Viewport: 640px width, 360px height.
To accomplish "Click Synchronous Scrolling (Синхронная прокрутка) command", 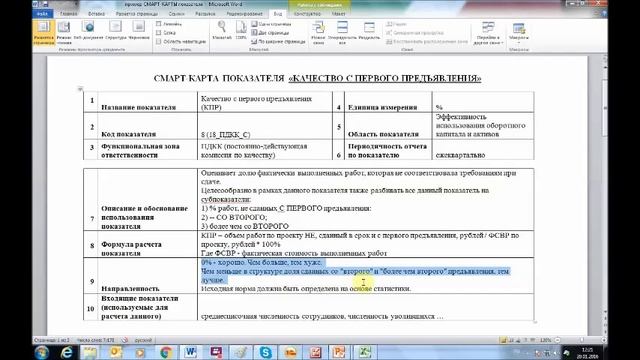I will 415,33.
